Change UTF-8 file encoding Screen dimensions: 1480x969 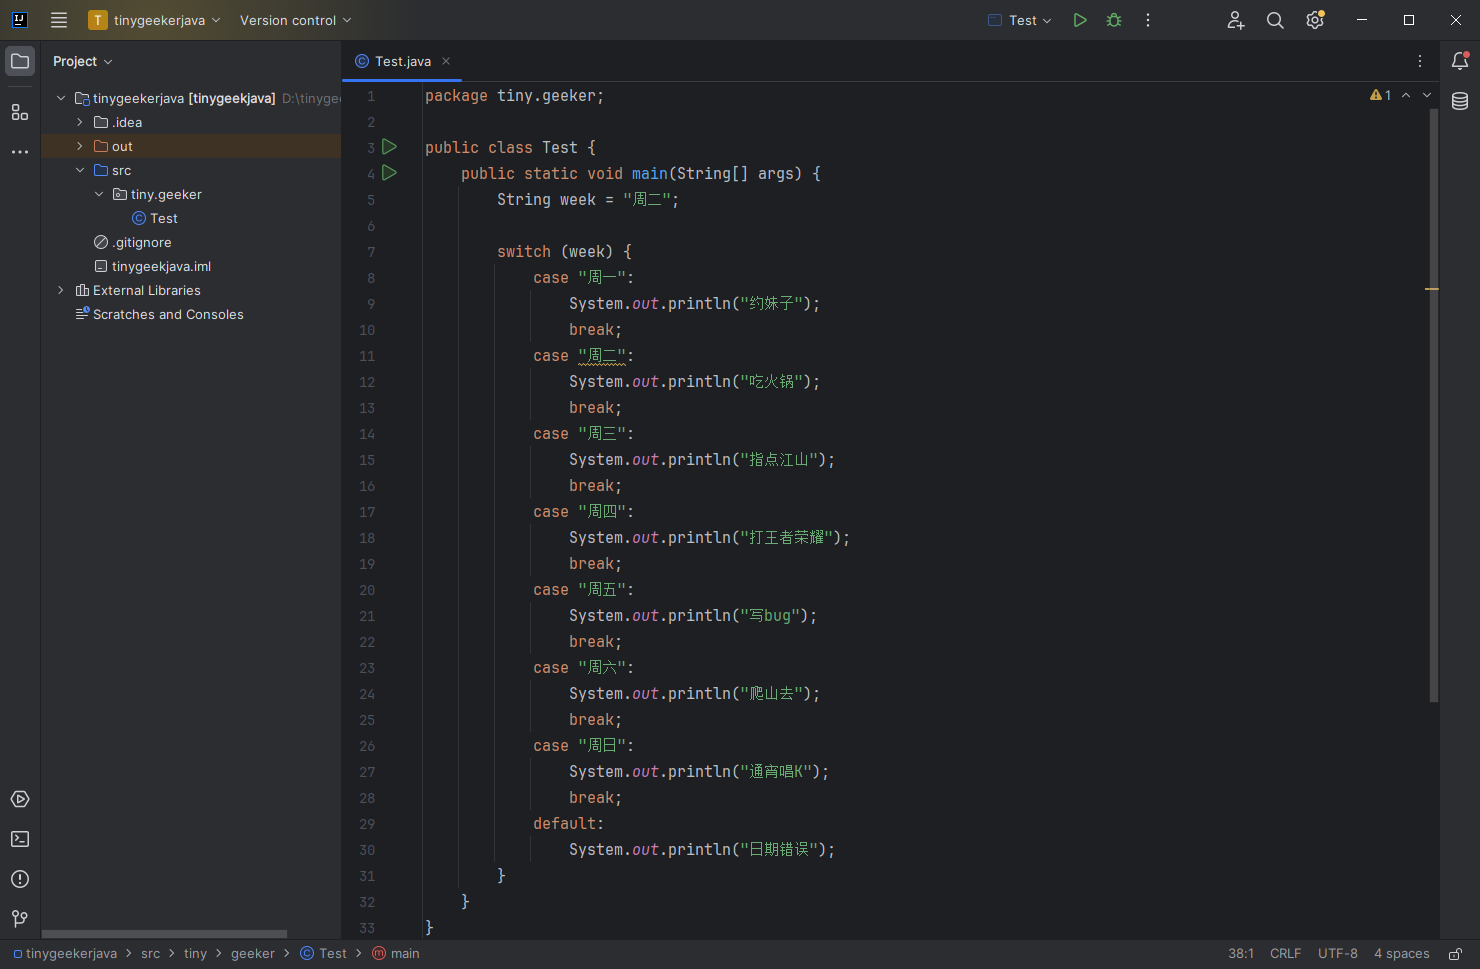point(1338,954)
